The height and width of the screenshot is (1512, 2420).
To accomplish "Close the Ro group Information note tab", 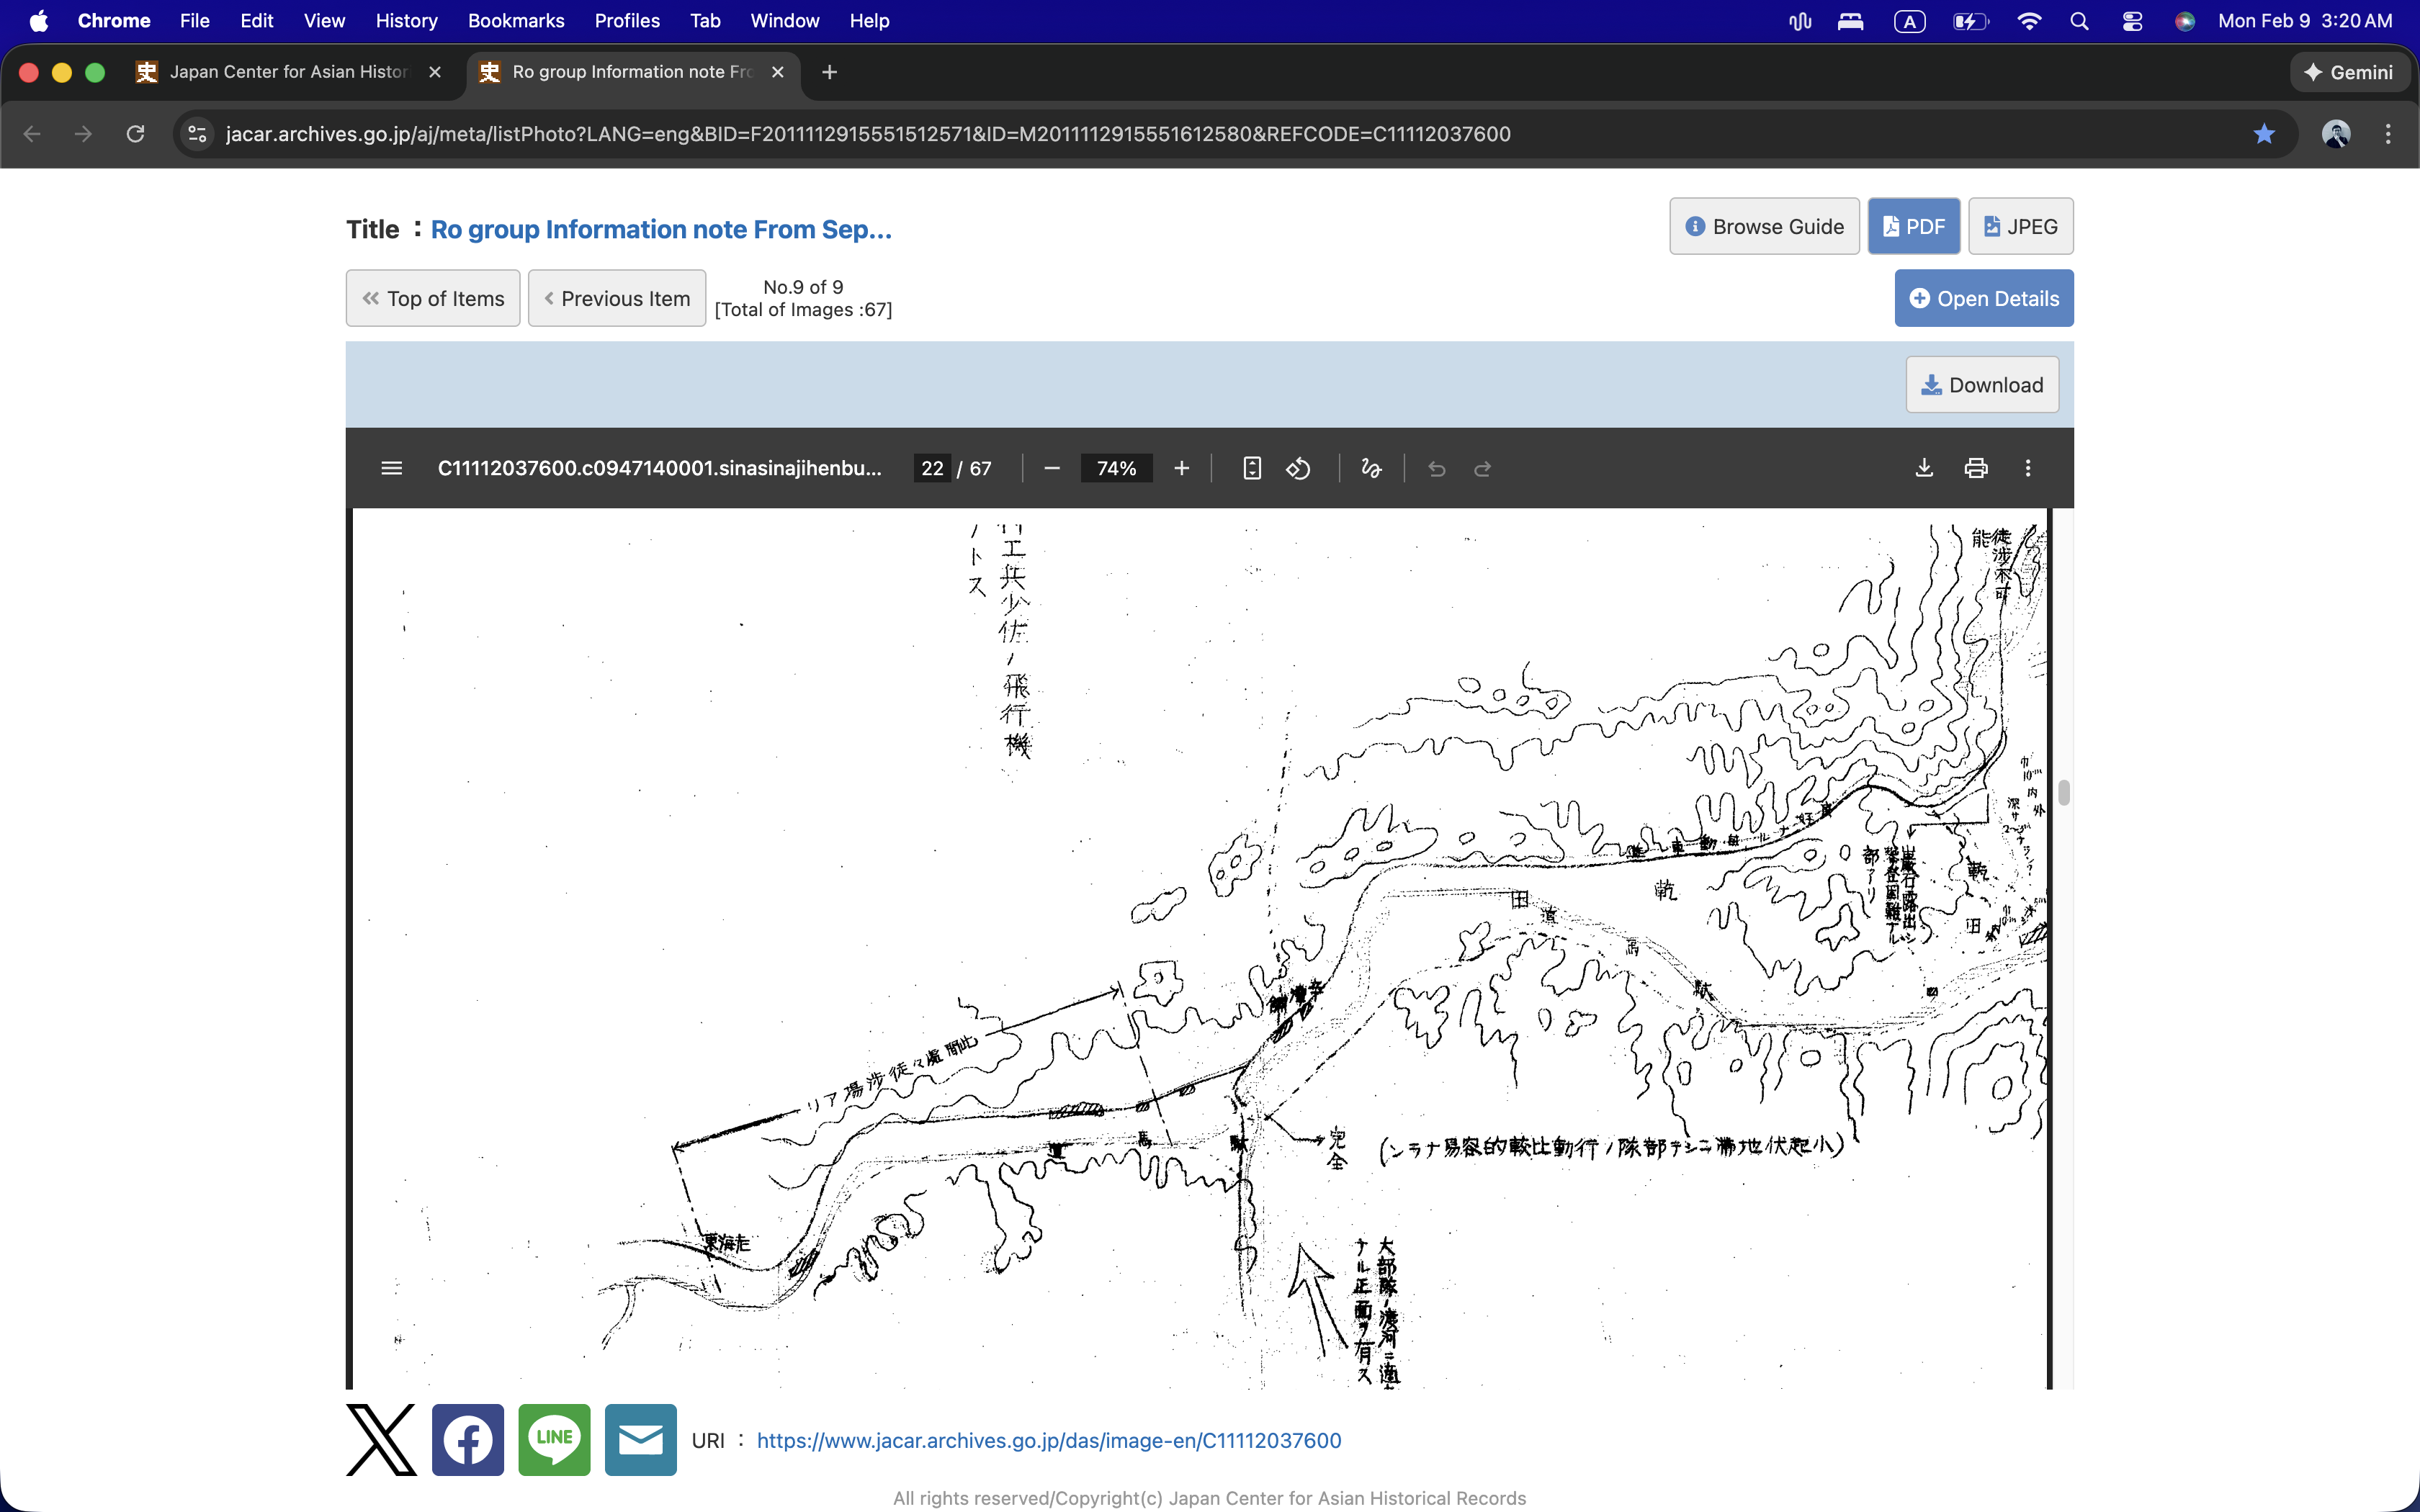I will point(777,72).
